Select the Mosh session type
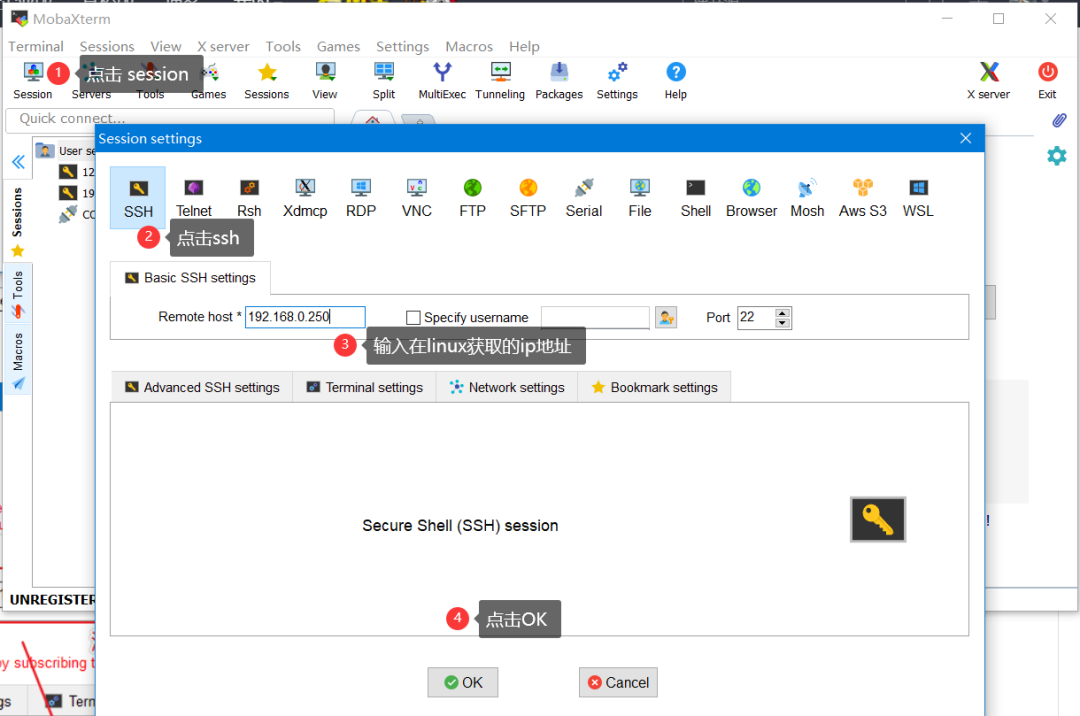Viewport: 1080px width, 716px height. coord(807,198)
